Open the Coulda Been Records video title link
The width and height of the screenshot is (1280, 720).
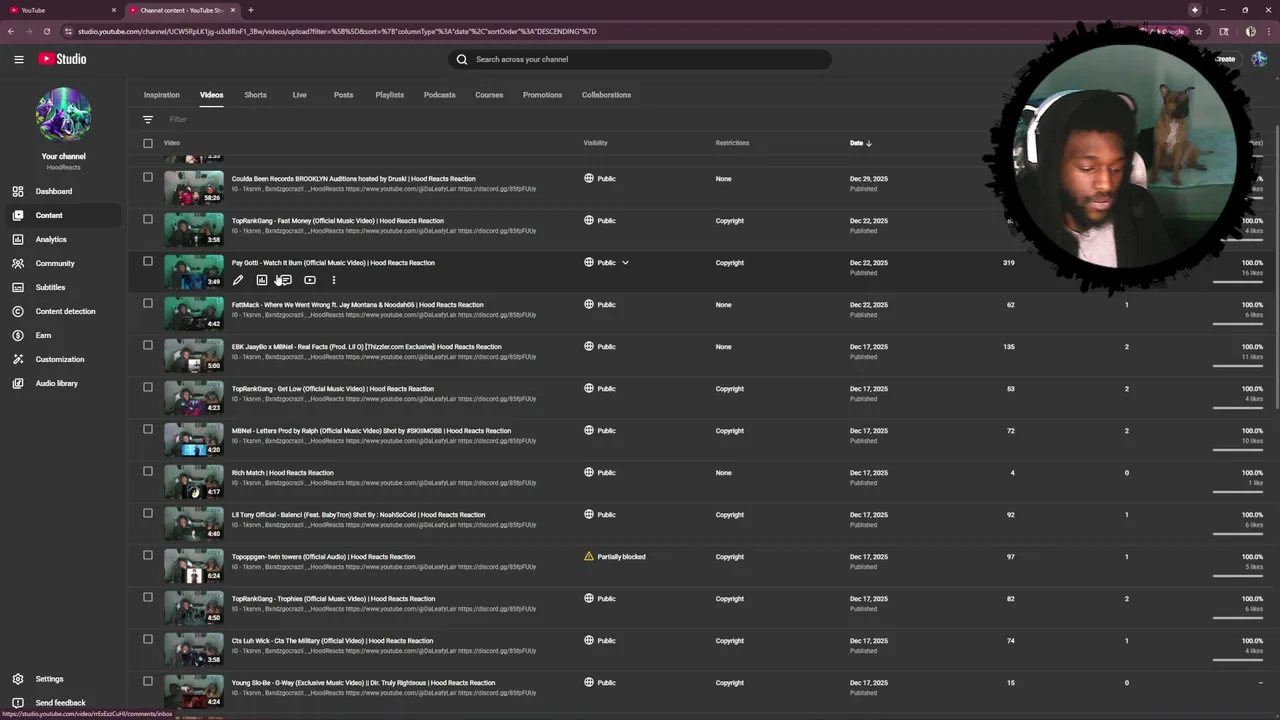[x=353, y=179]
